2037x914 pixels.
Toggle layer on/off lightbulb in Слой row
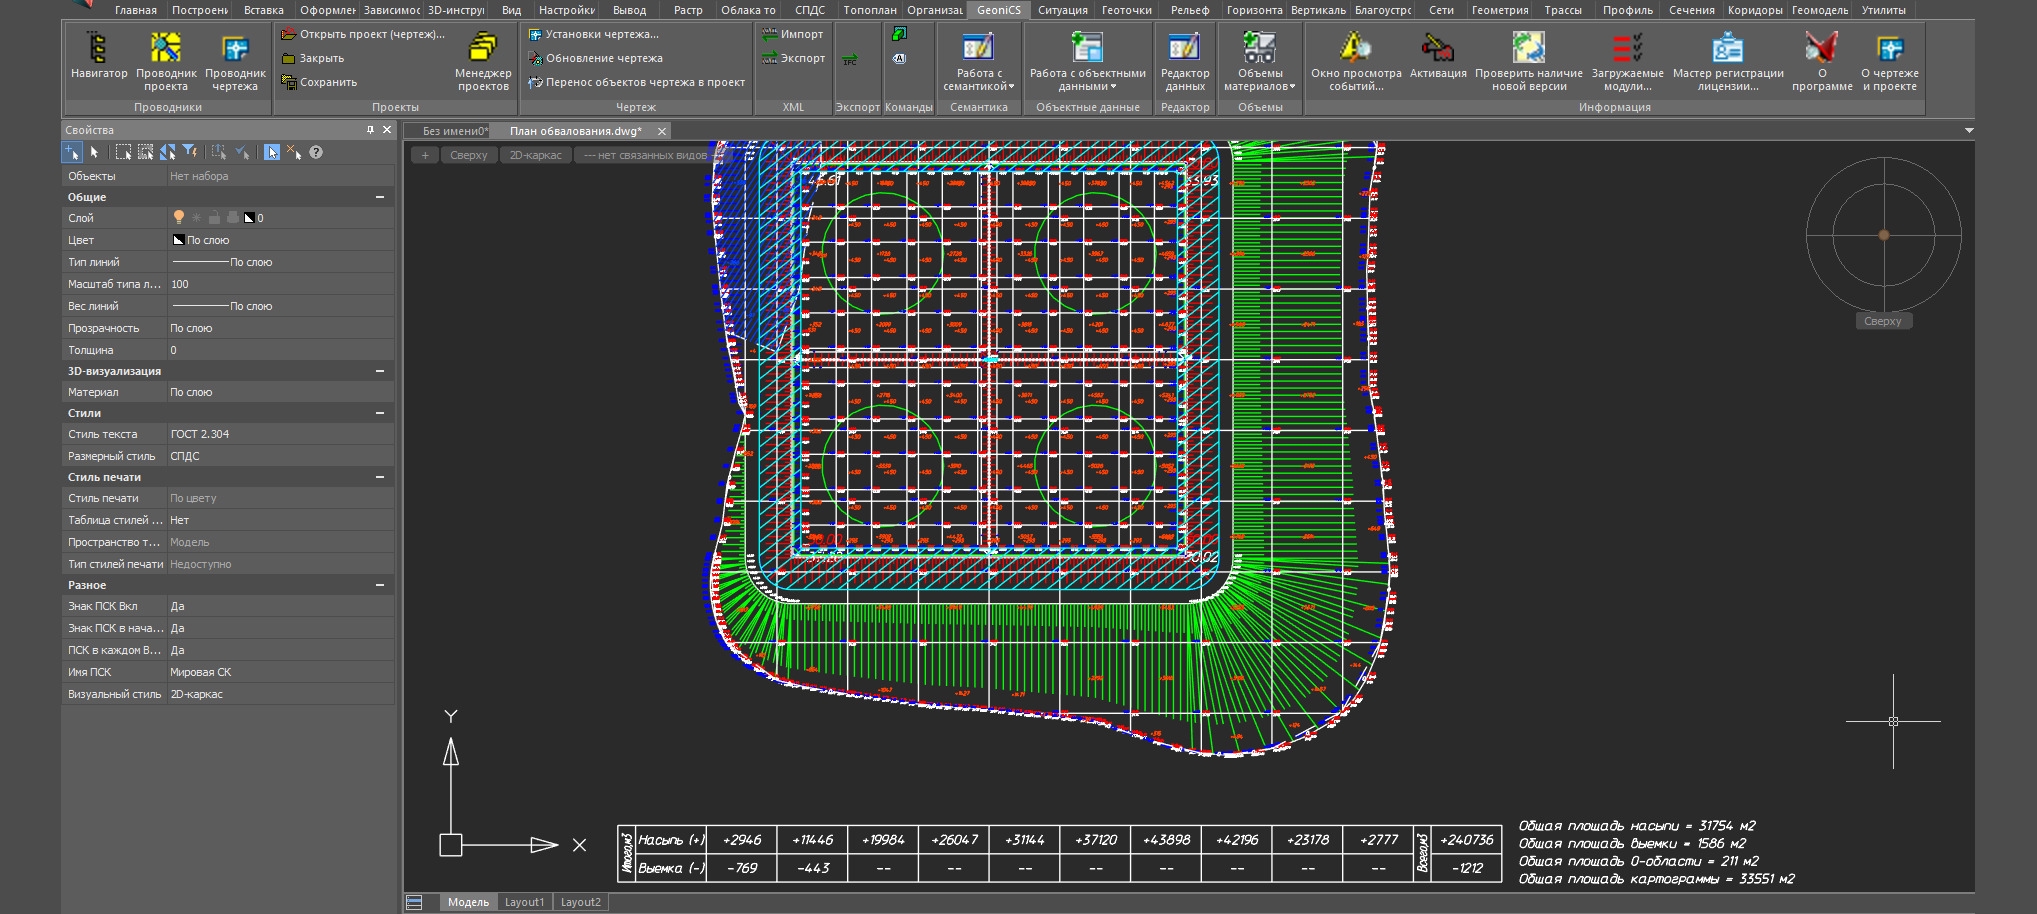[179, 217]
